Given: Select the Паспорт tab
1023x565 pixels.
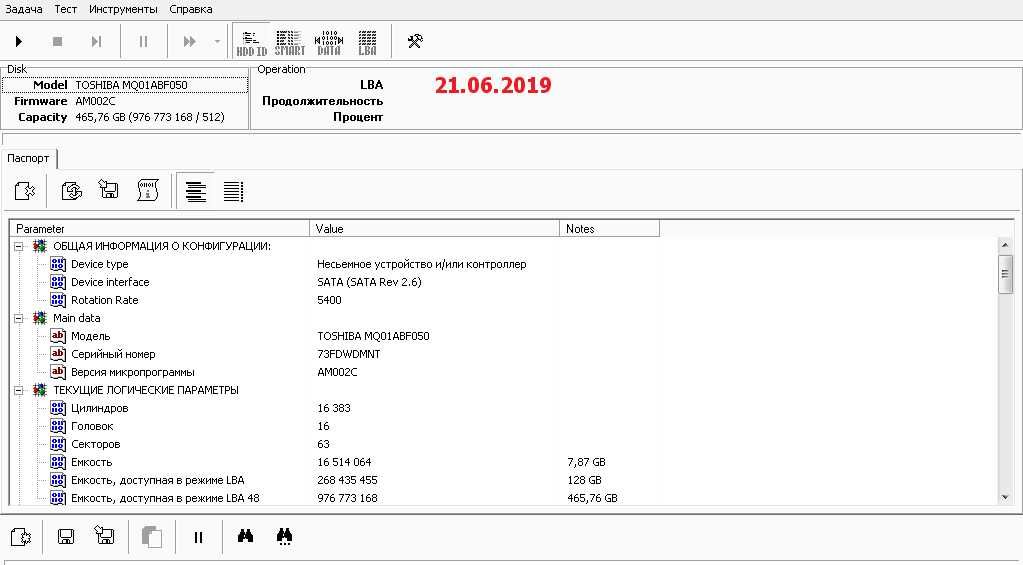Looking at the screenshot, I should coord(28,159).
